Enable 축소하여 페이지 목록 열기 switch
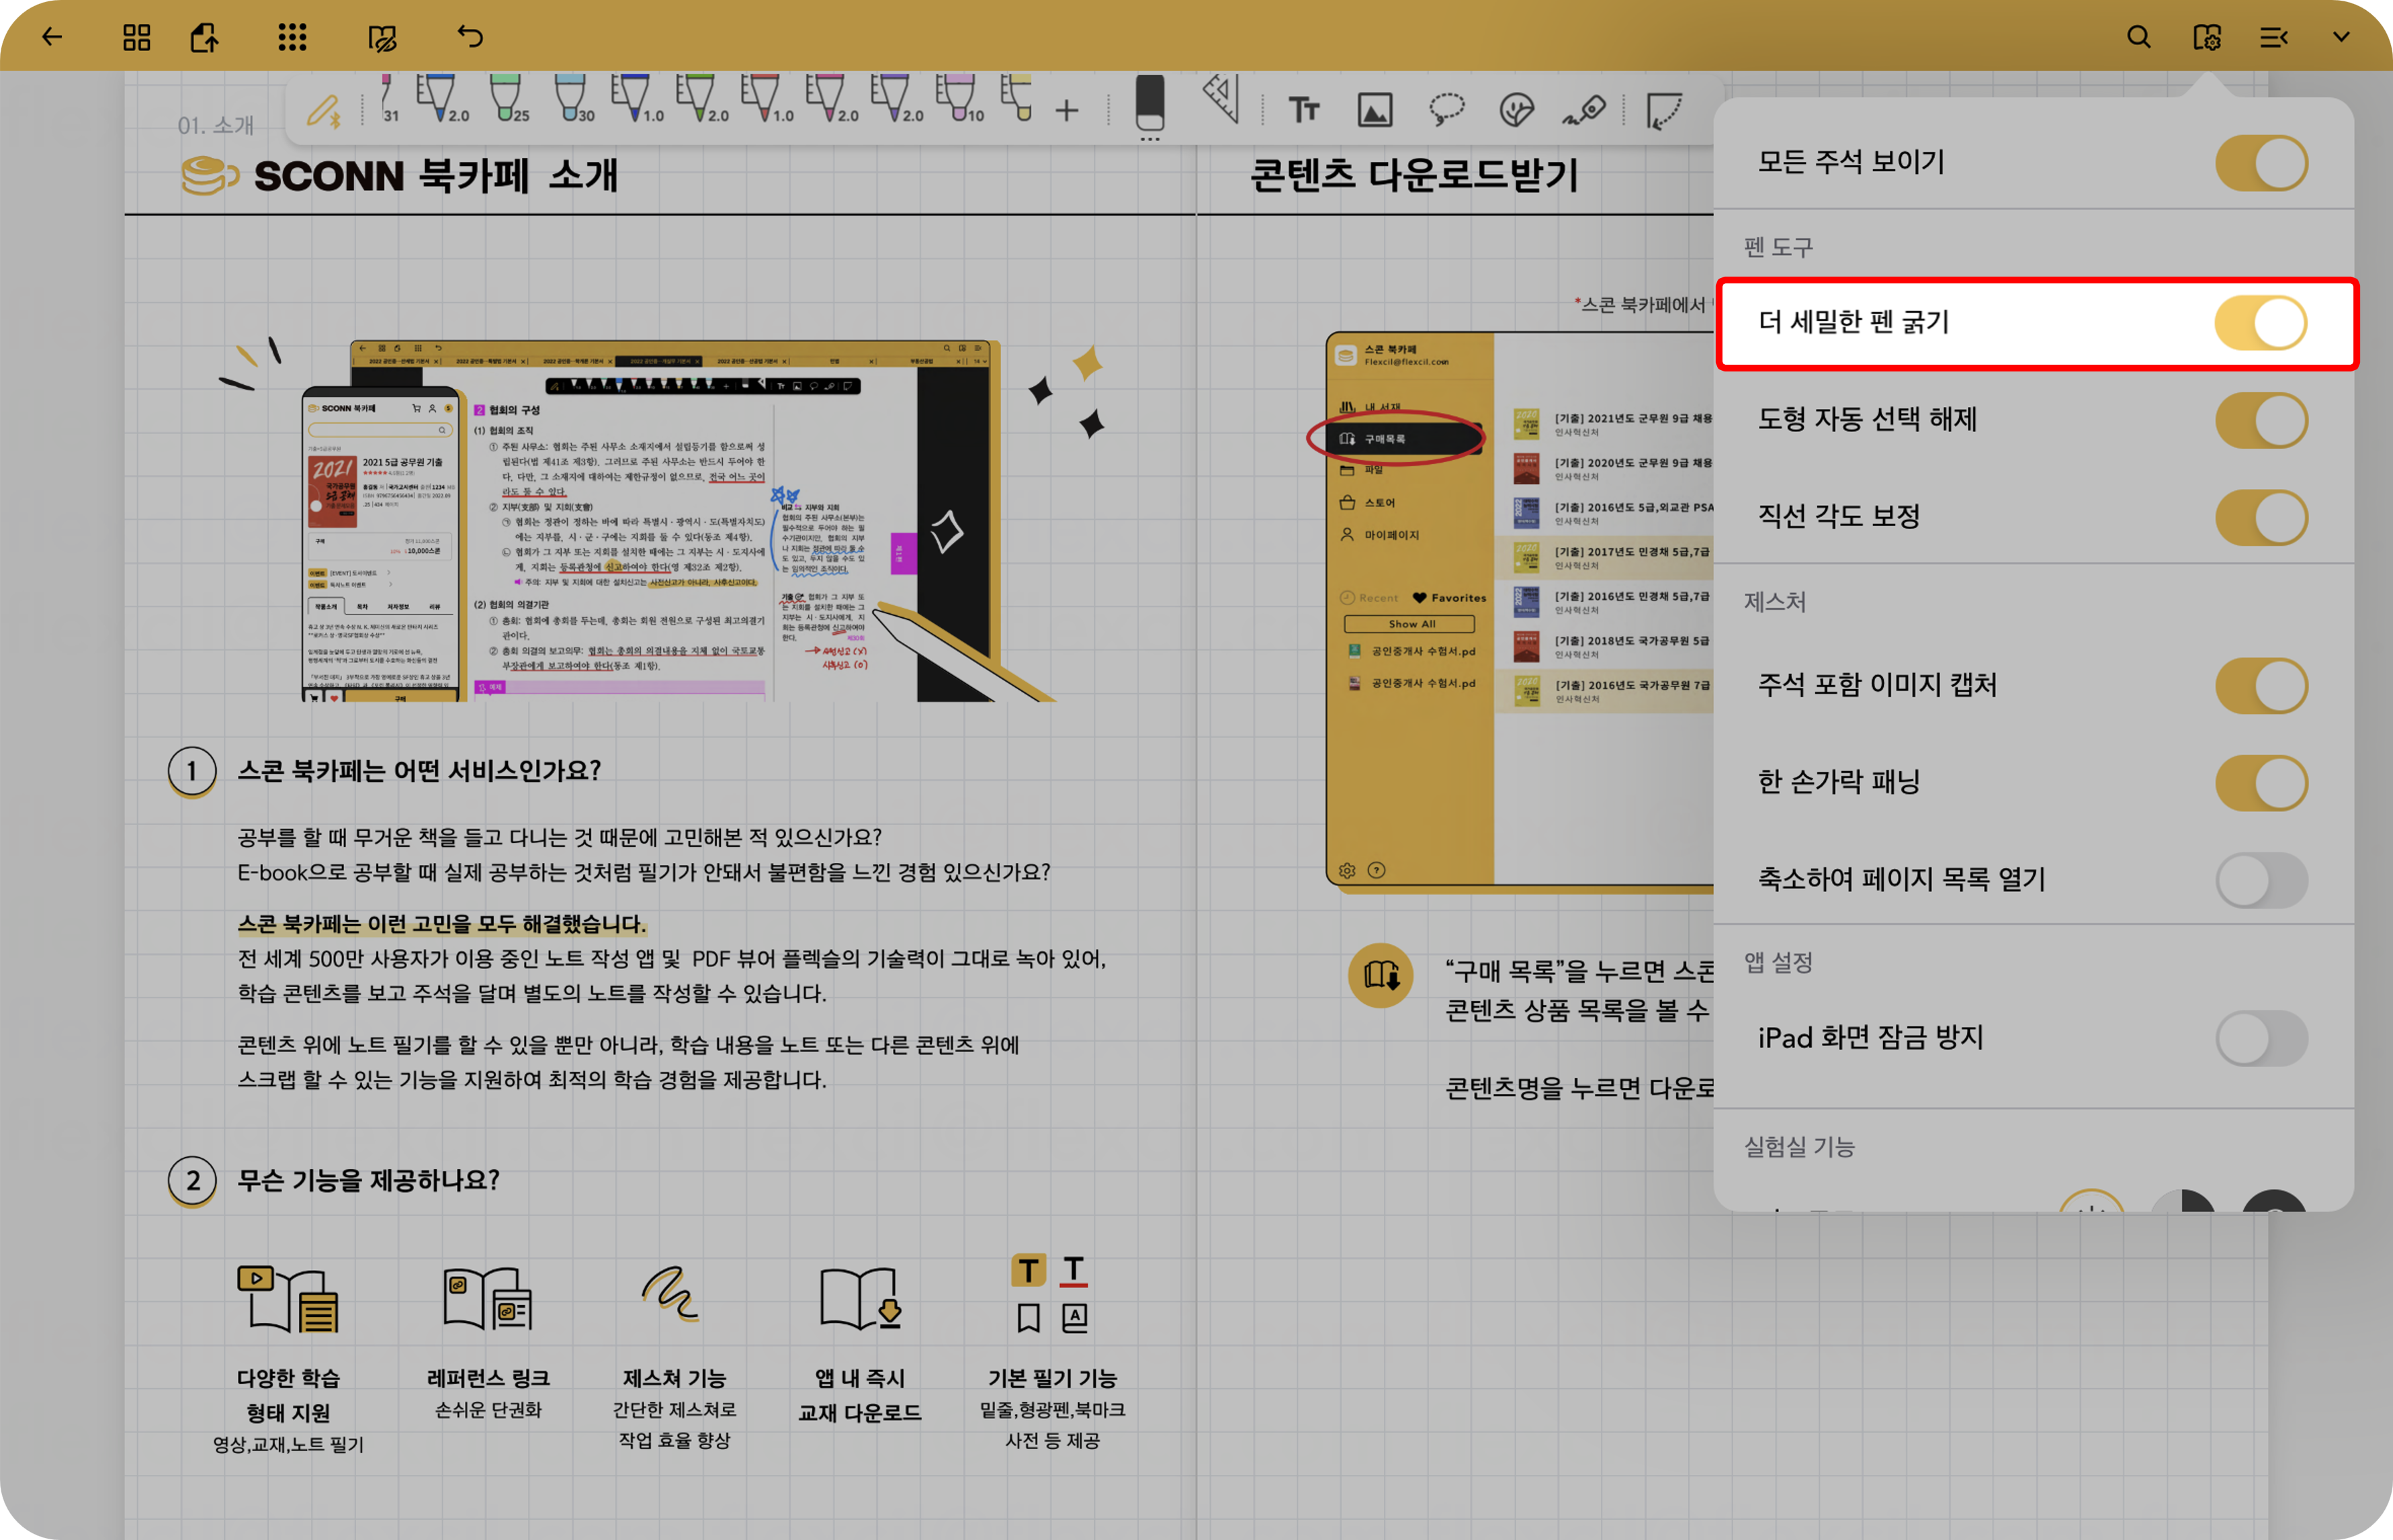Viewport: 2393px width, 1540px height. tap(2261, 880)
